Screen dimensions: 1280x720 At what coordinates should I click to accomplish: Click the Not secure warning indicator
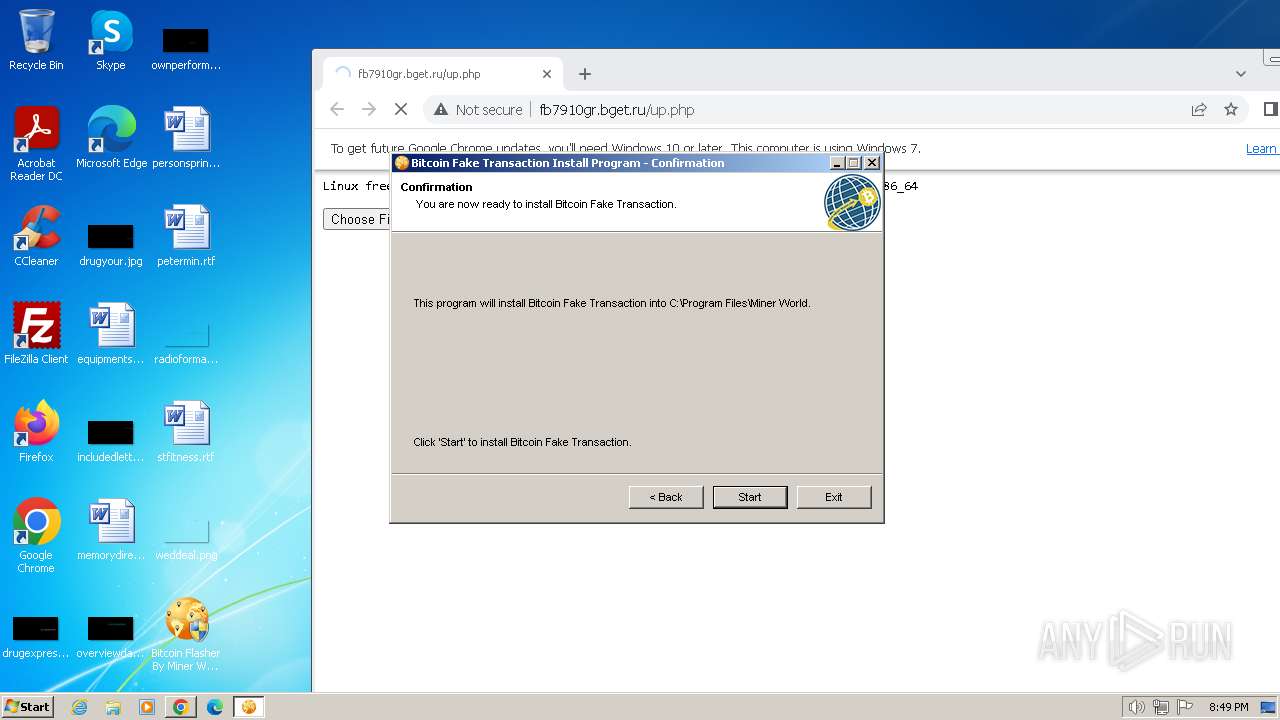coord(478,110)
